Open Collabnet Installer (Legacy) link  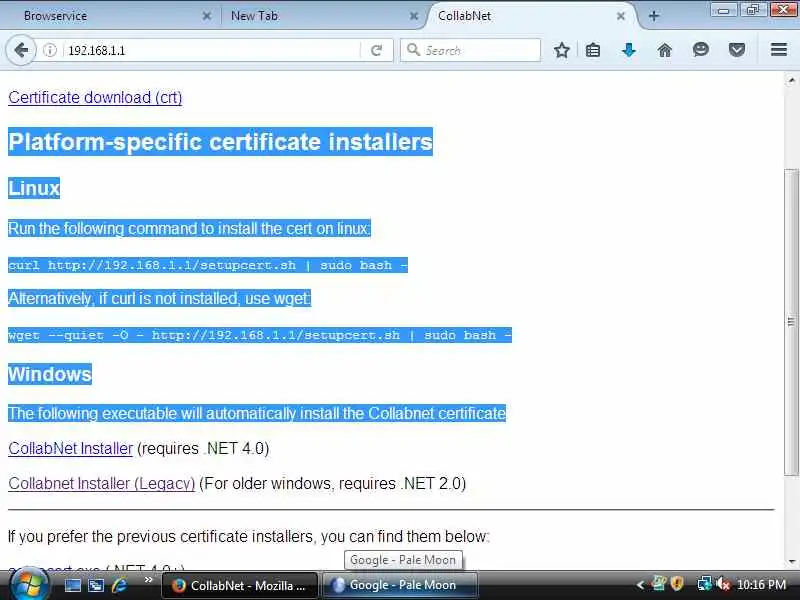pos(102,483)
